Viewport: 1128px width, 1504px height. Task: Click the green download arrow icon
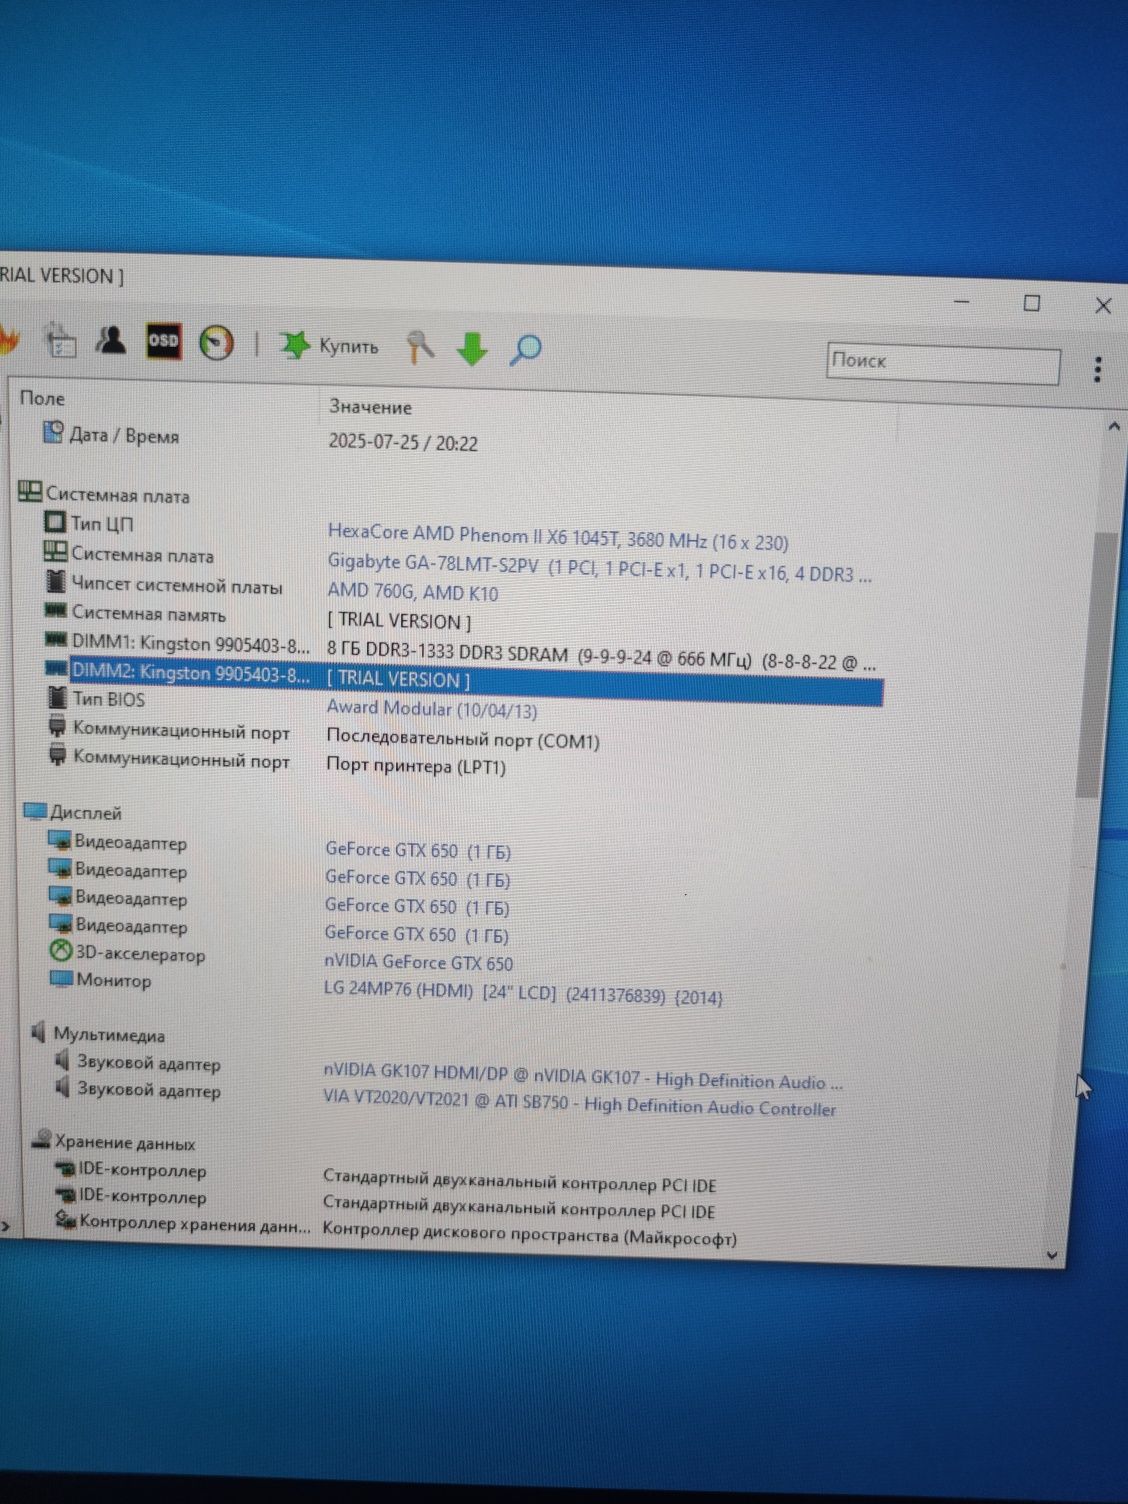point(472,349)
